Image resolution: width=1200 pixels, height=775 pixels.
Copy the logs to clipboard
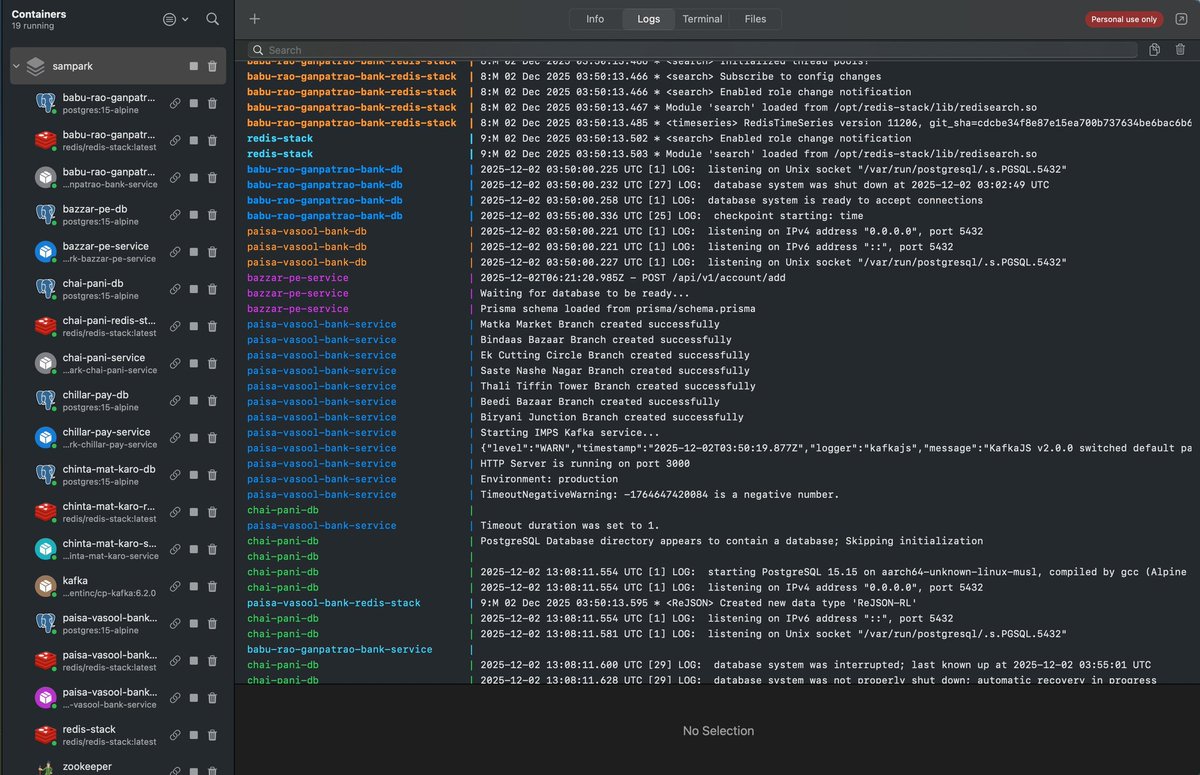point(1155,50)
